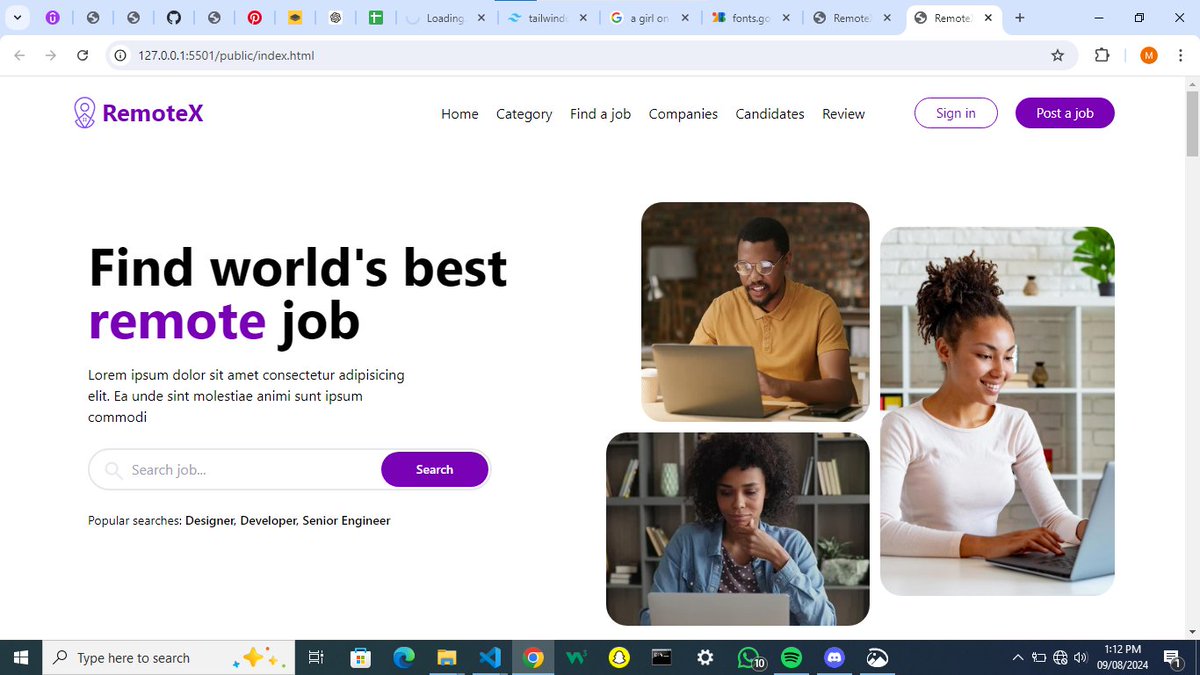
Task: Open WhatsApp from the taskbar
Action: tap(750, 657)
